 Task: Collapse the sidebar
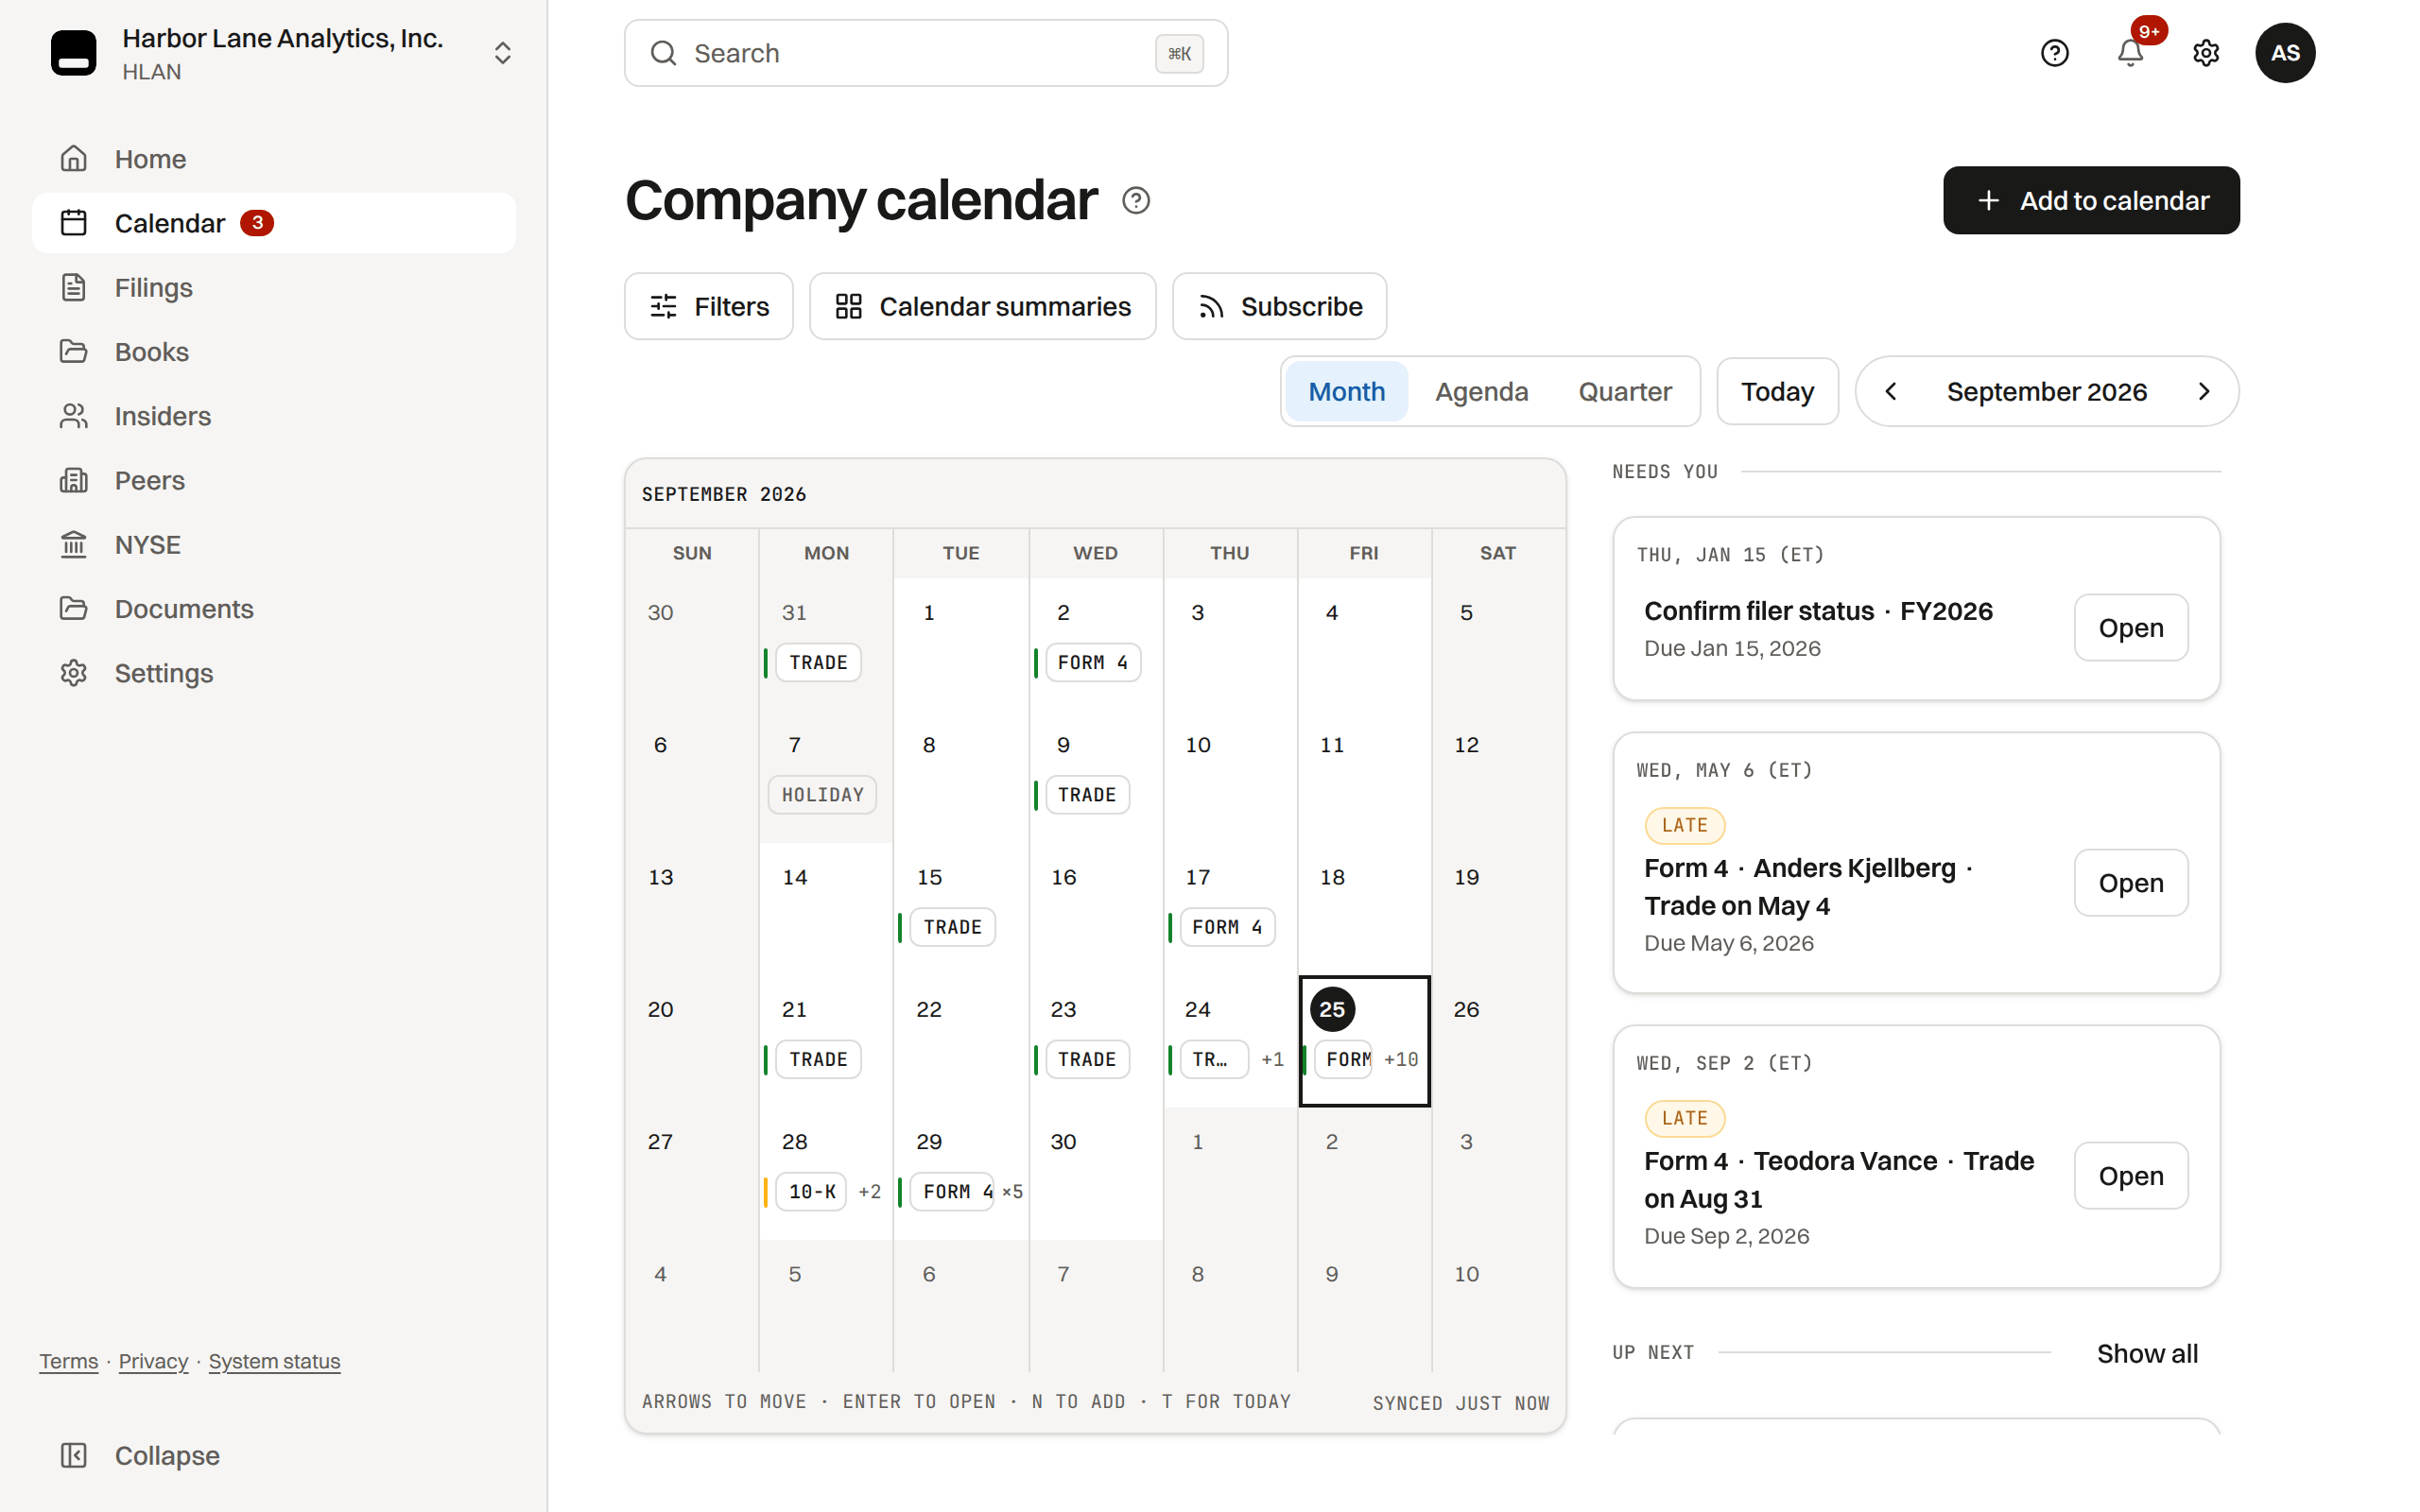140,1455
